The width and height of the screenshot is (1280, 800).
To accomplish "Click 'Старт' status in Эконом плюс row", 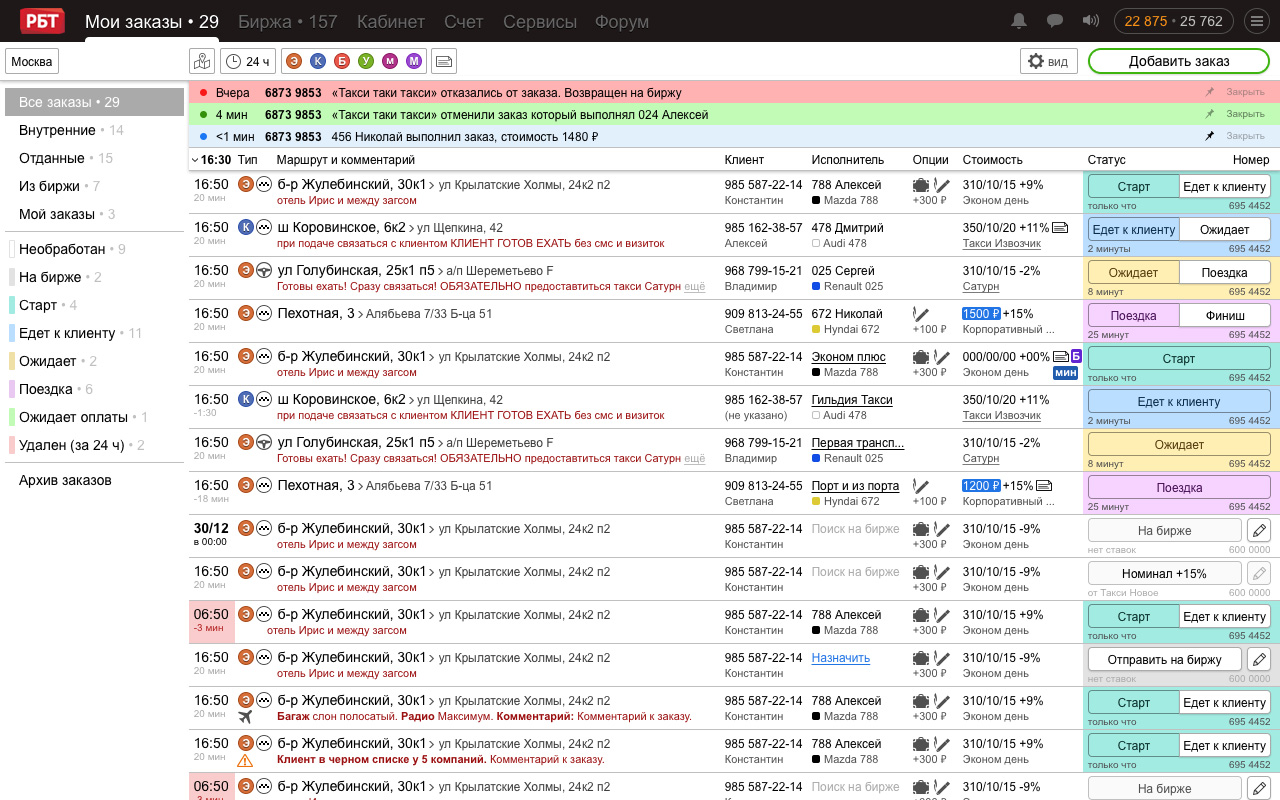I will coord(1179,359).
